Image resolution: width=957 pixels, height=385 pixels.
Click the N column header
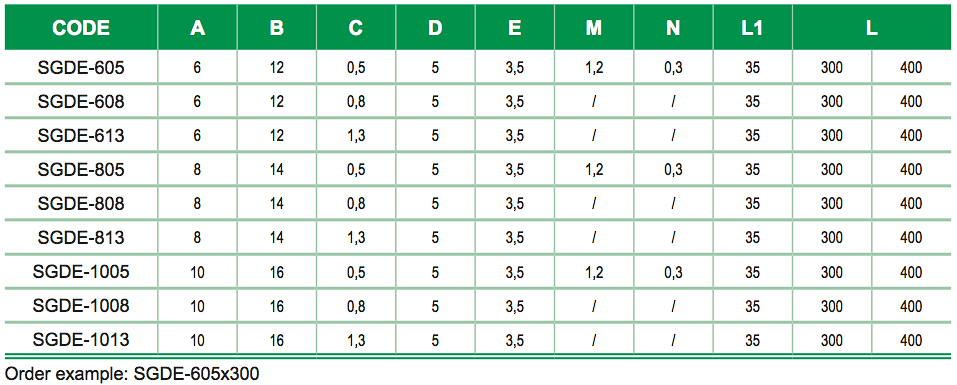tap(673, 28)
